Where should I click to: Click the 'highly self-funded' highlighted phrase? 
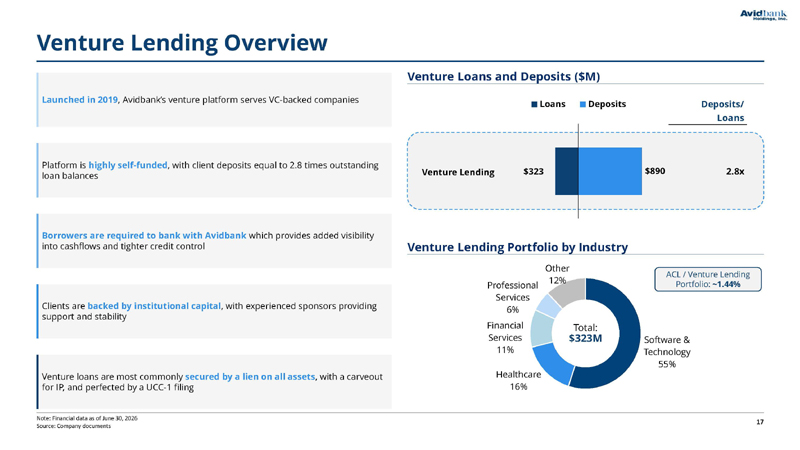[x=128, y=165]
